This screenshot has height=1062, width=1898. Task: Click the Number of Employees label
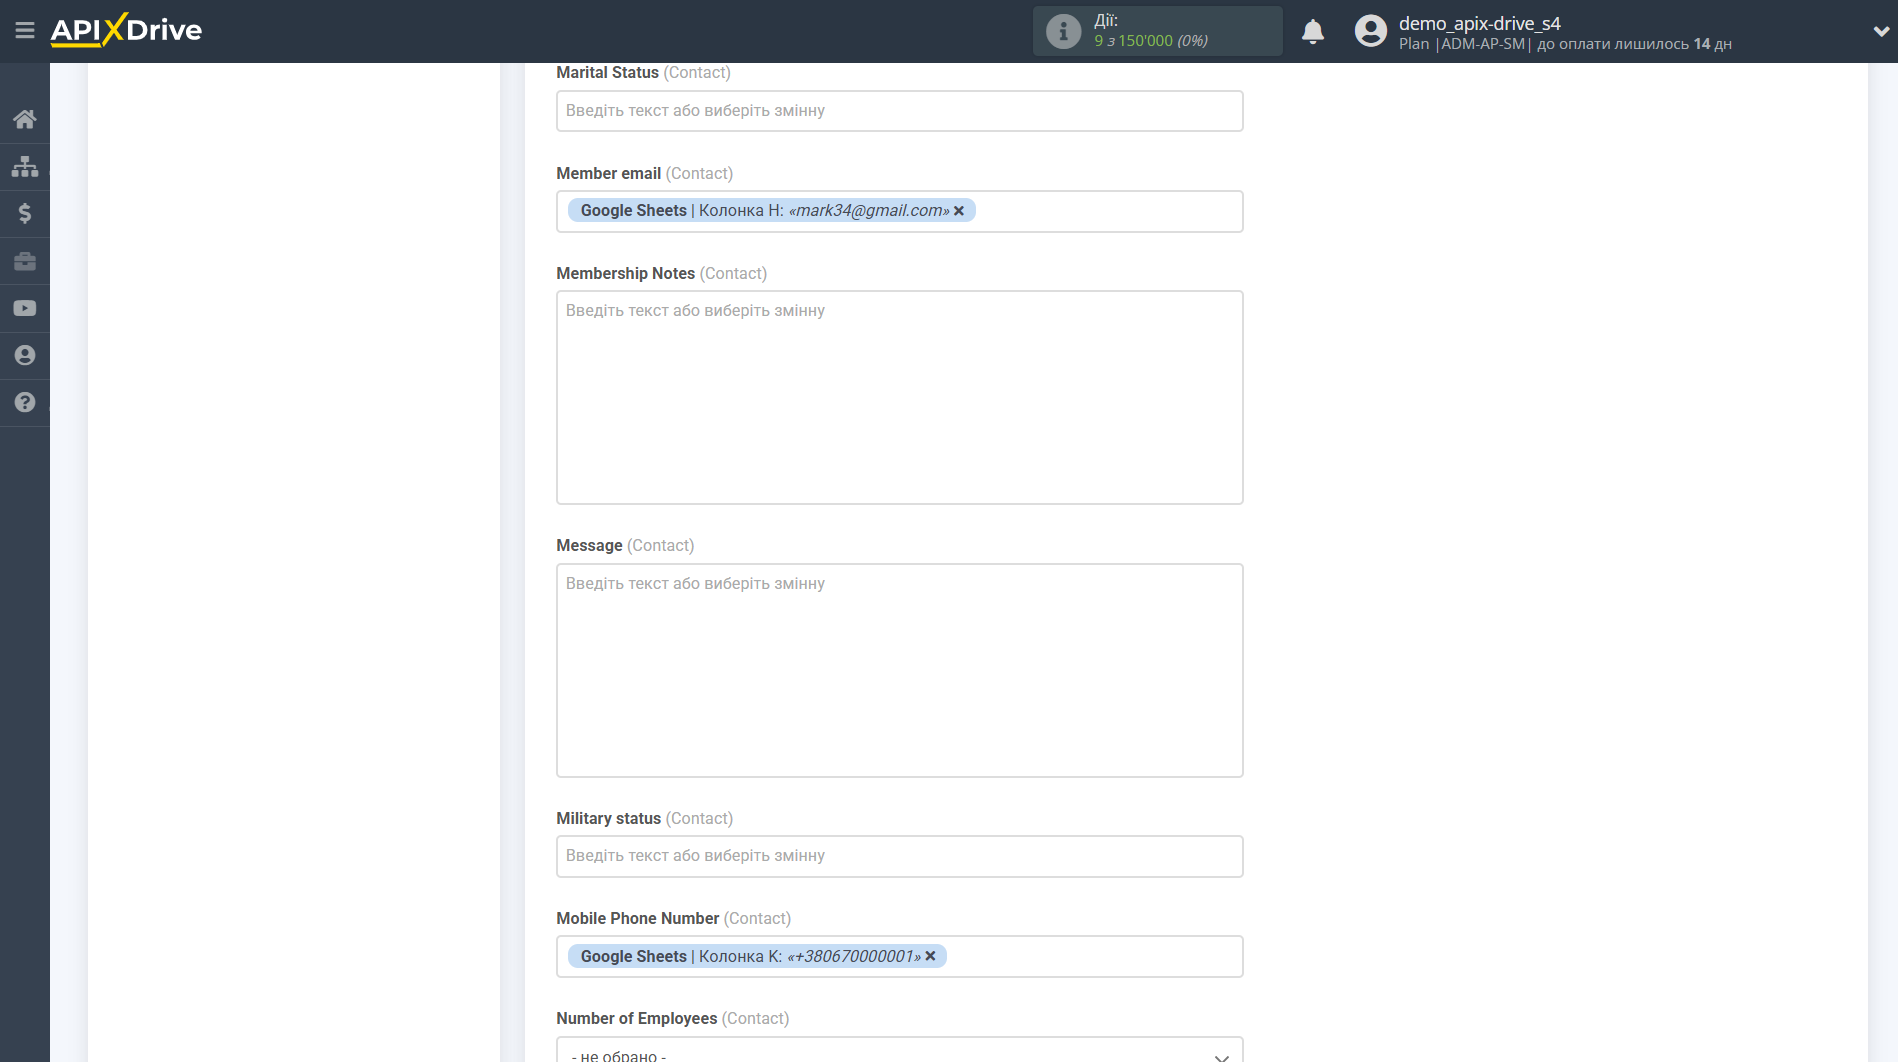[x=672, y=1018]
